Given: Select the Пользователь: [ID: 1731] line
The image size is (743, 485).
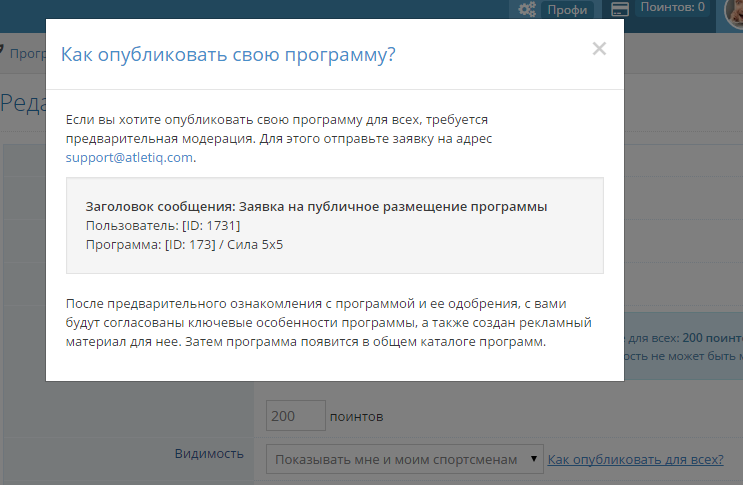Looking at the screenshot, I should [x=163, y=226].
